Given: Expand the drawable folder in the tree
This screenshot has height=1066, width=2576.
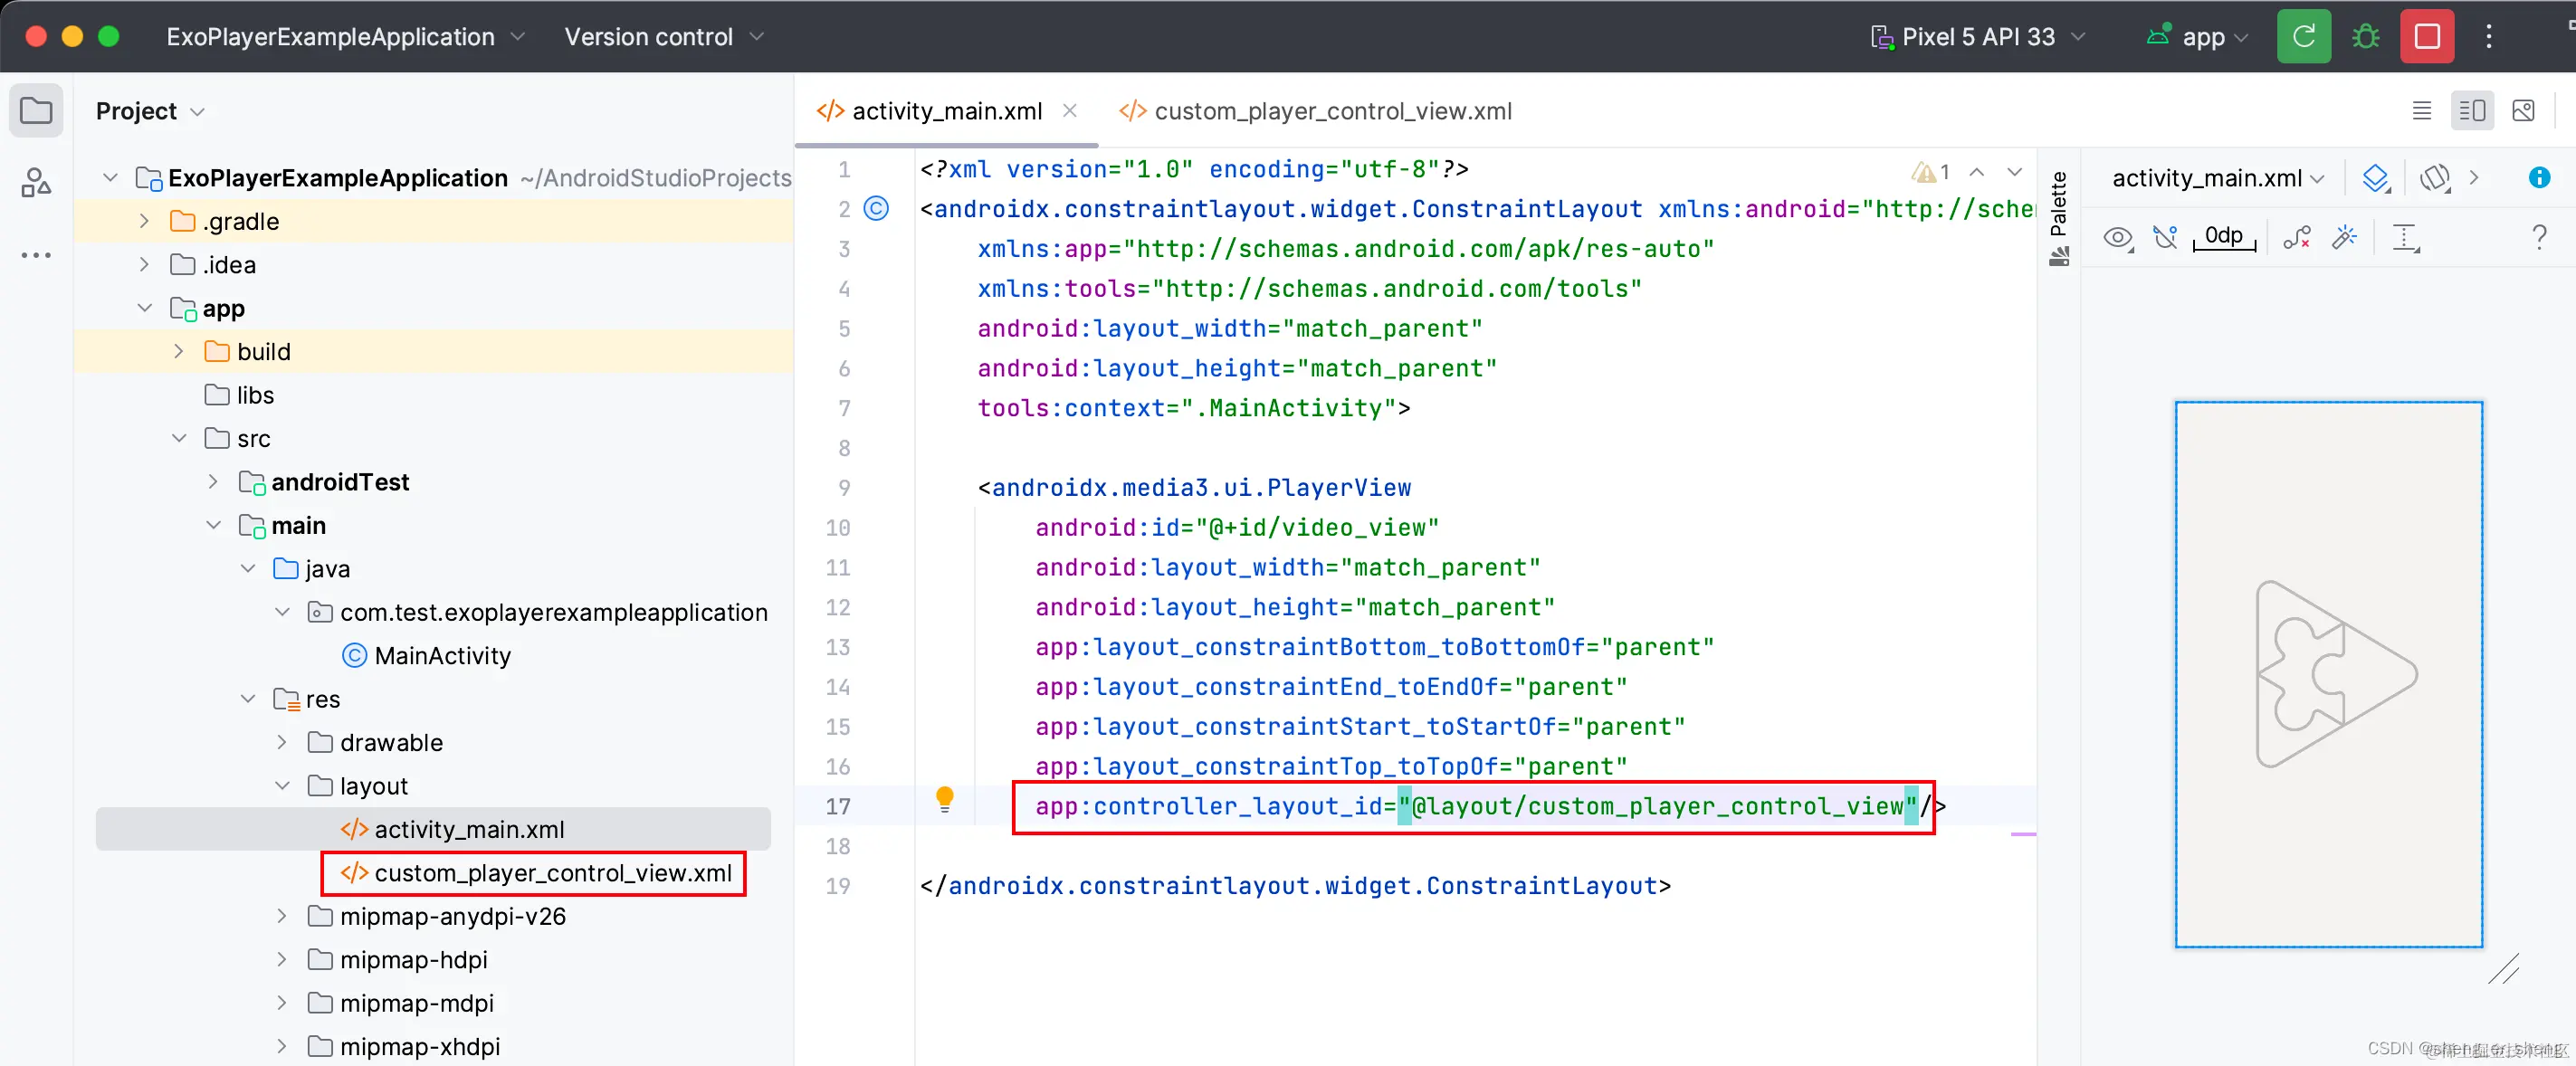Looking at the screenshot, I should pos(282,742).
